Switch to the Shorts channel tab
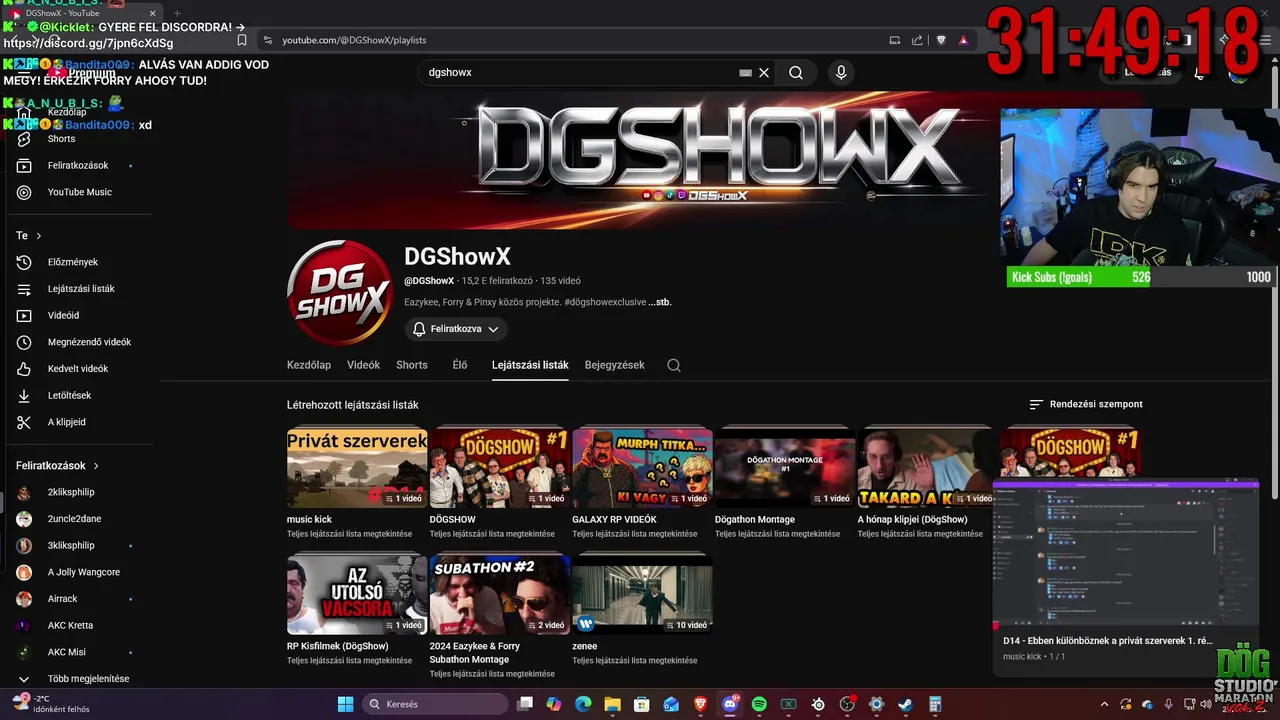1280x720 pixels. click(x=412, y=365)
